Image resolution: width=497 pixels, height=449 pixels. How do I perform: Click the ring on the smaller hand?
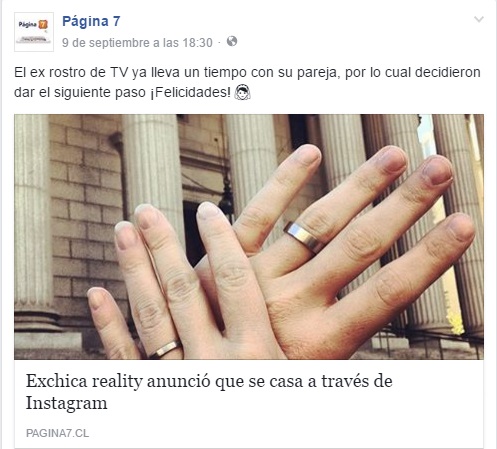point(166,349)
